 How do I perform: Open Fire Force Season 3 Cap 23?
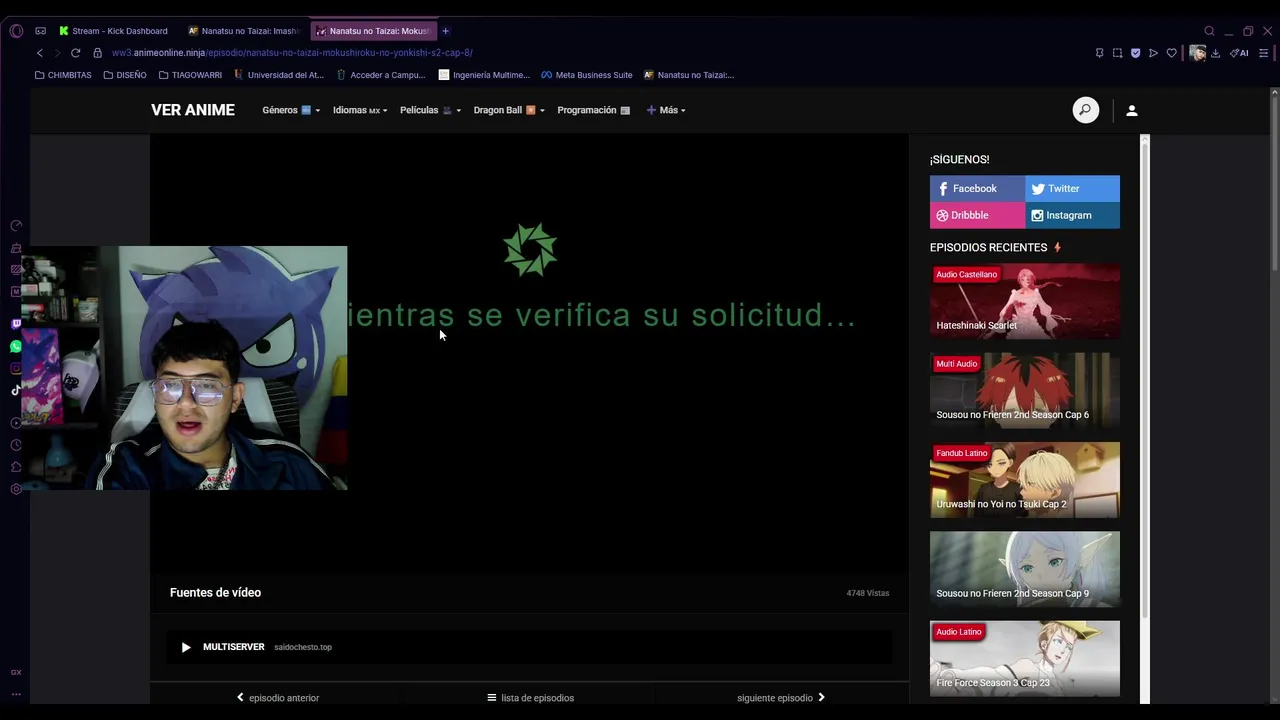pyautogui.click(x=1025, y=659)
